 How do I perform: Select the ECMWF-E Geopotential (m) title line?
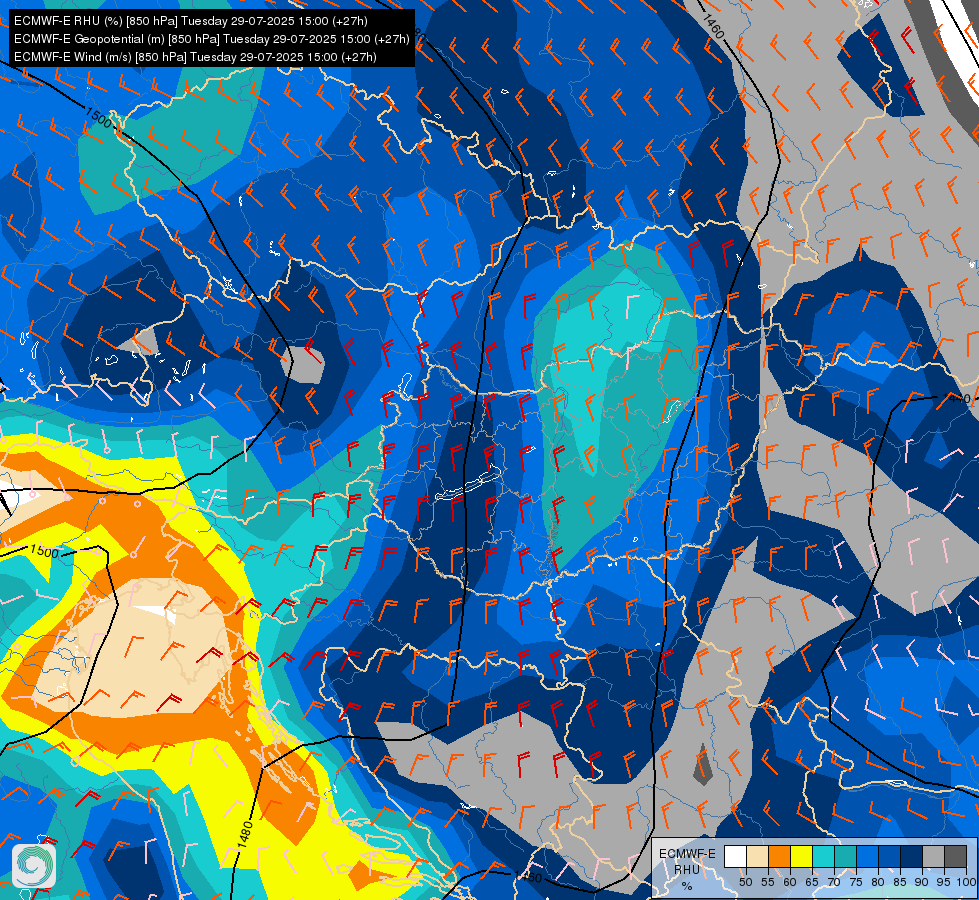pos(212,39)
